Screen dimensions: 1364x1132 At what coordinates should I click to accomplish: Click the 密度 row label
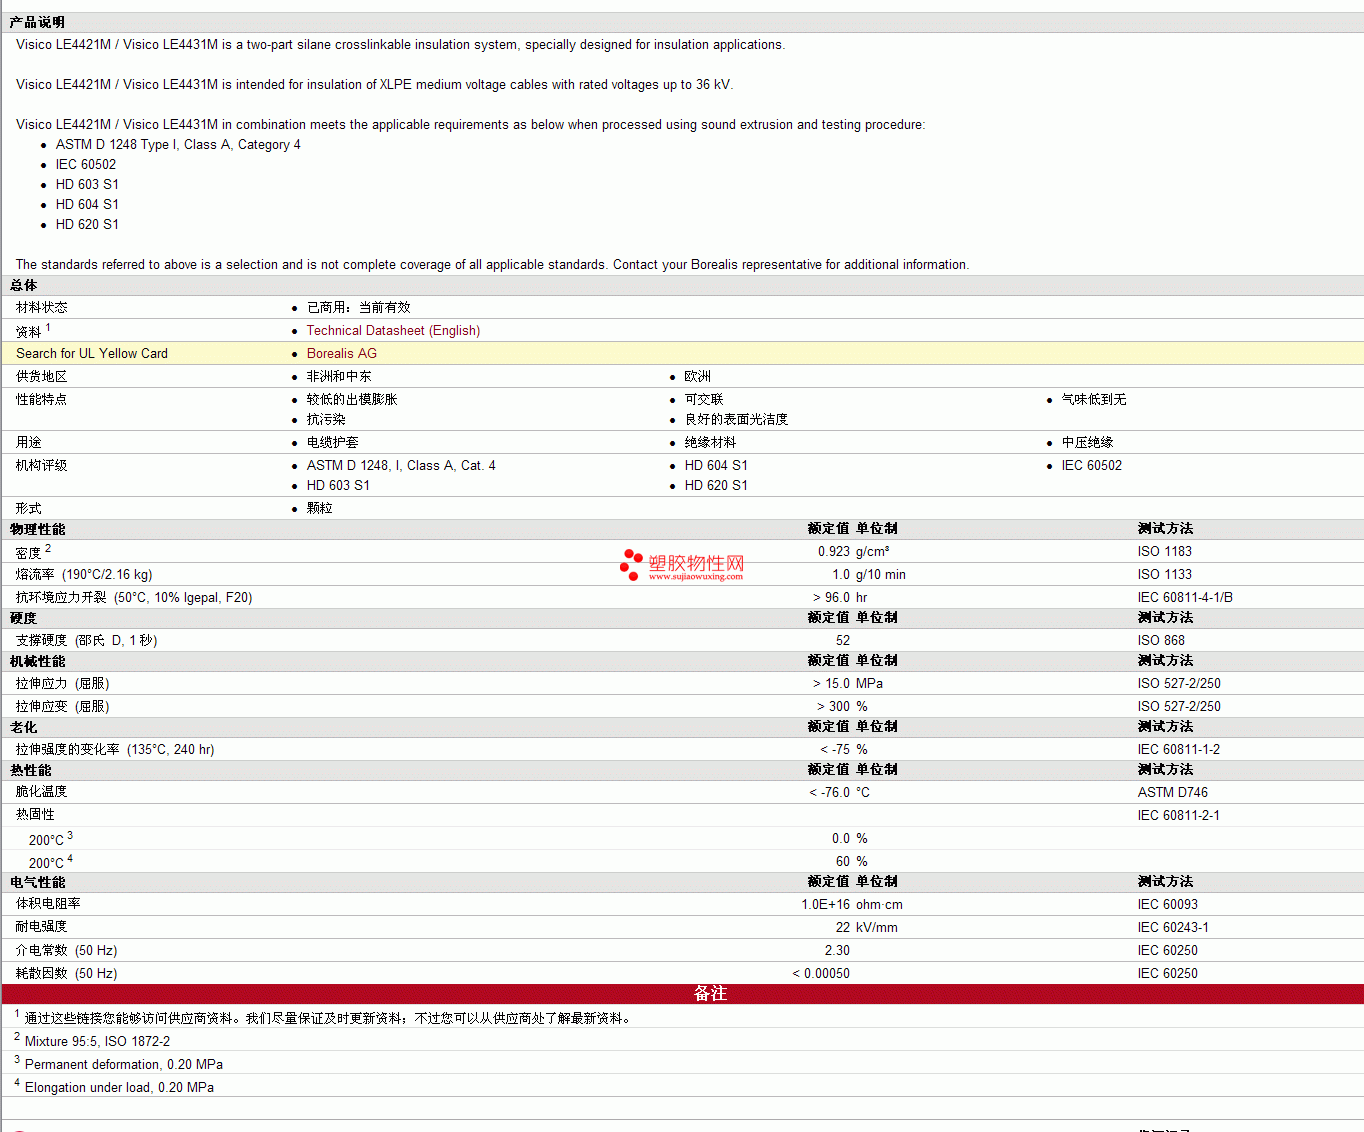click(x=29, y=552)
